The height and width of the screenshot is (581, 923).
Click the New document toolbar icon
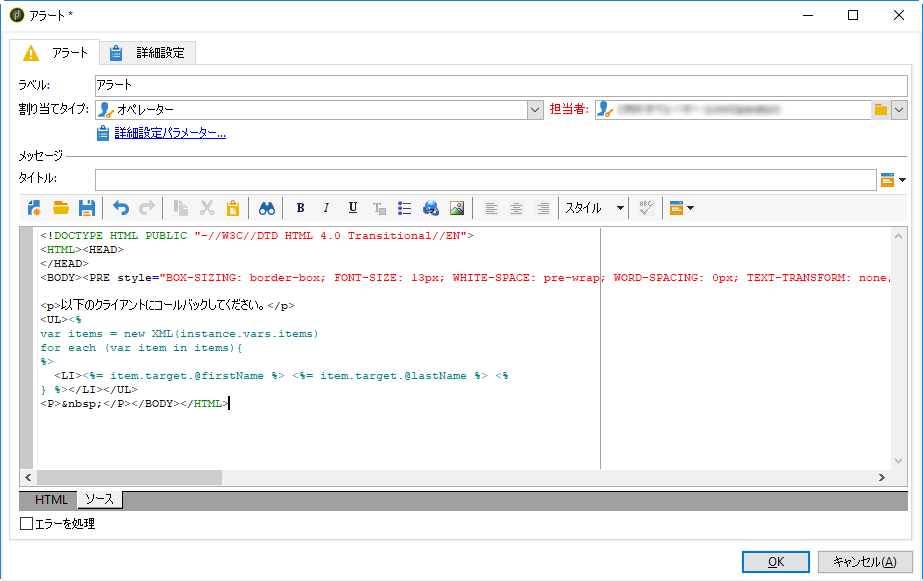[x=34, y=208]
